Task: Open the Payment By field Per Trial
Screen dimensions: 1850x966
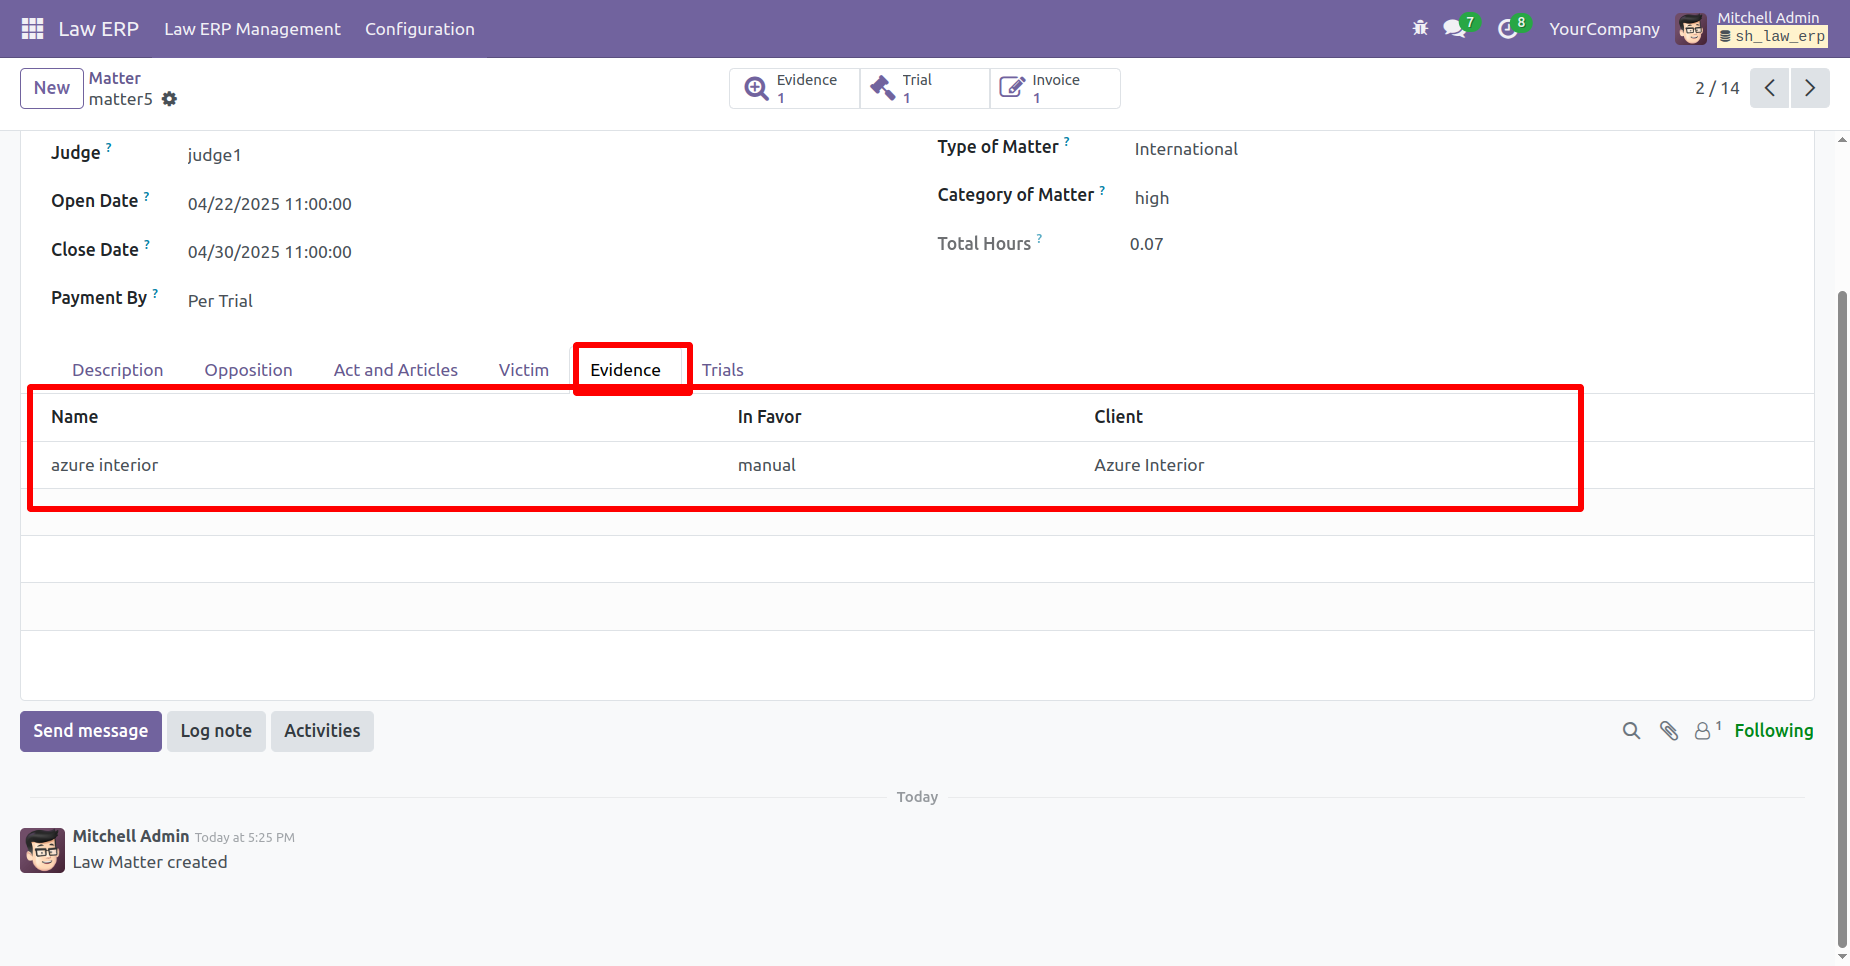Action: coord(220,301)
